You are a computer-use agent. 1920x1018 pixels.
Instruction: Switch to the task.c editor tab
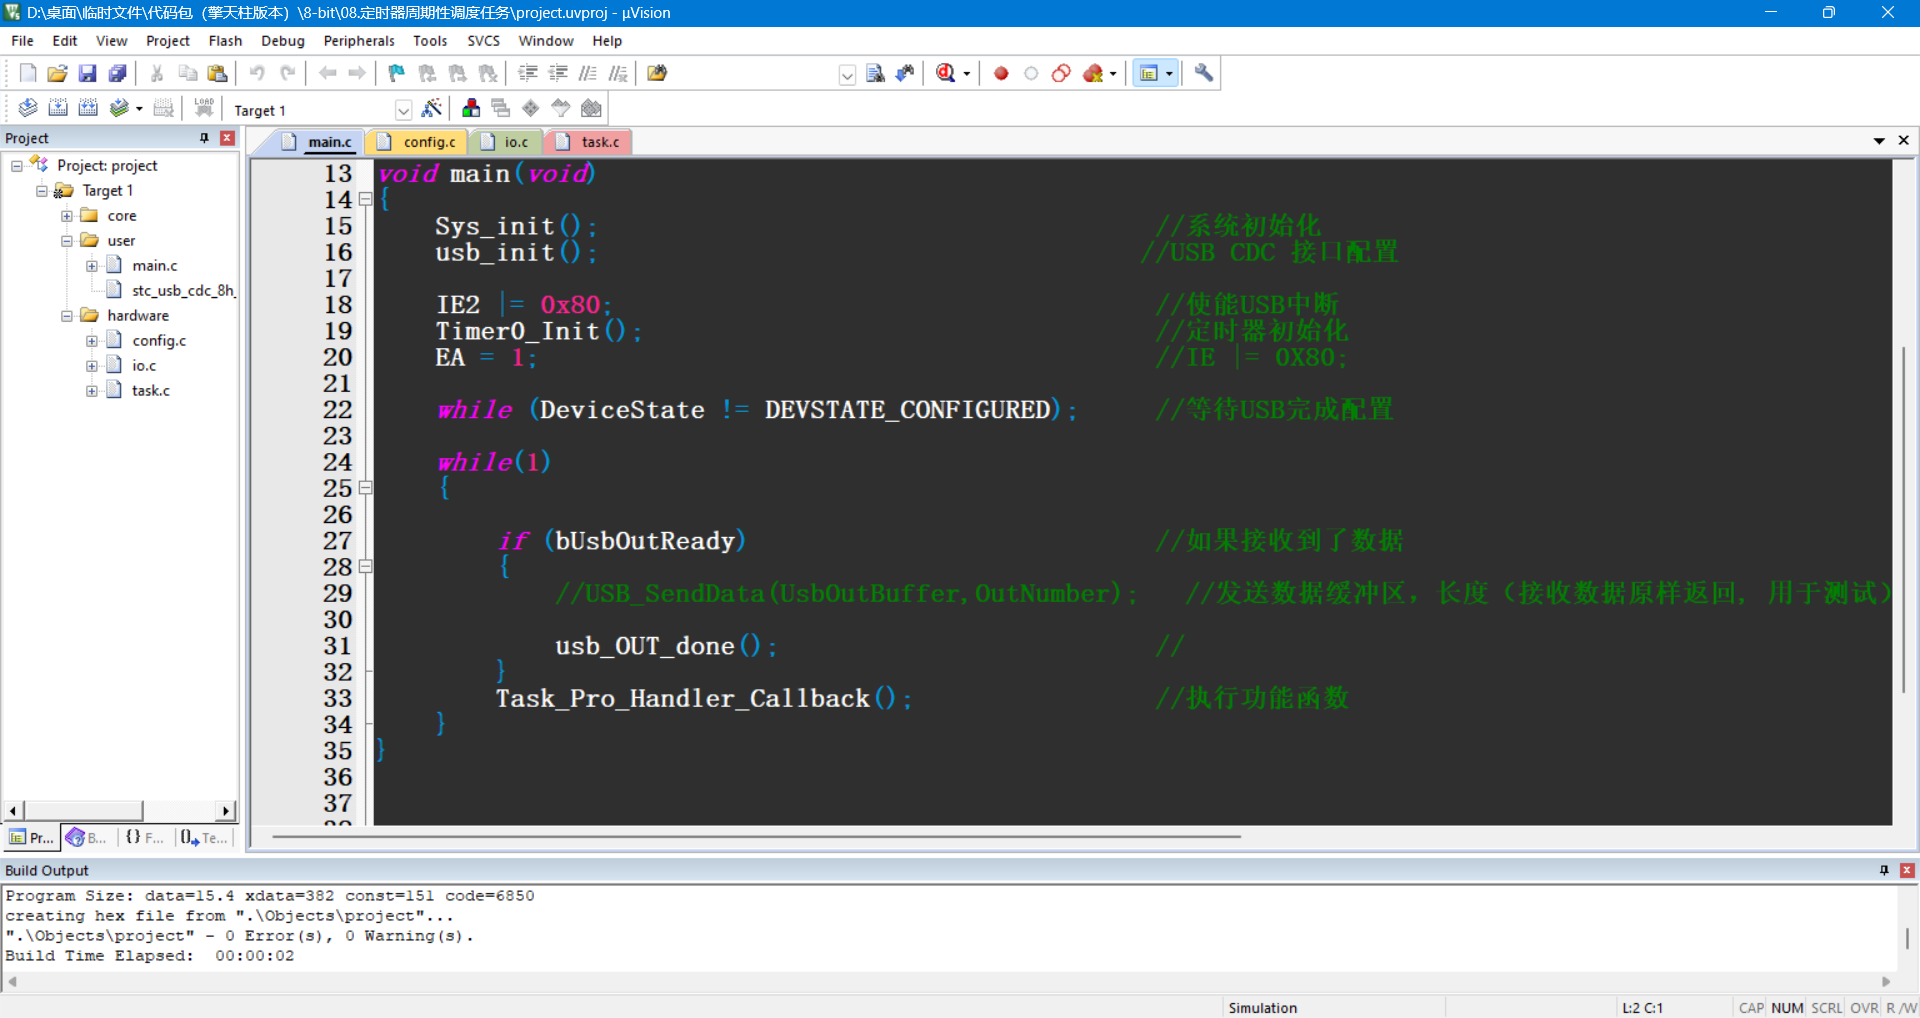tap(590, 142)
